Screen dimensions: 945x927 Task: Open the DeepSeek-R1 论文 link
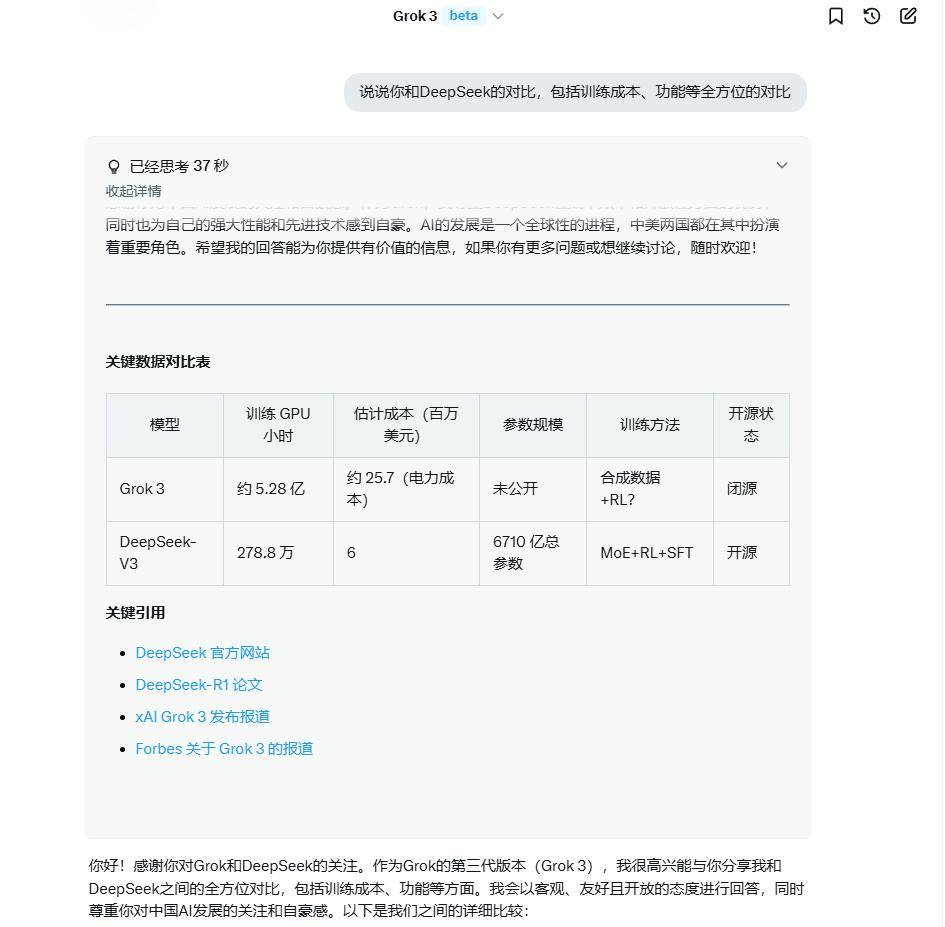199,685
